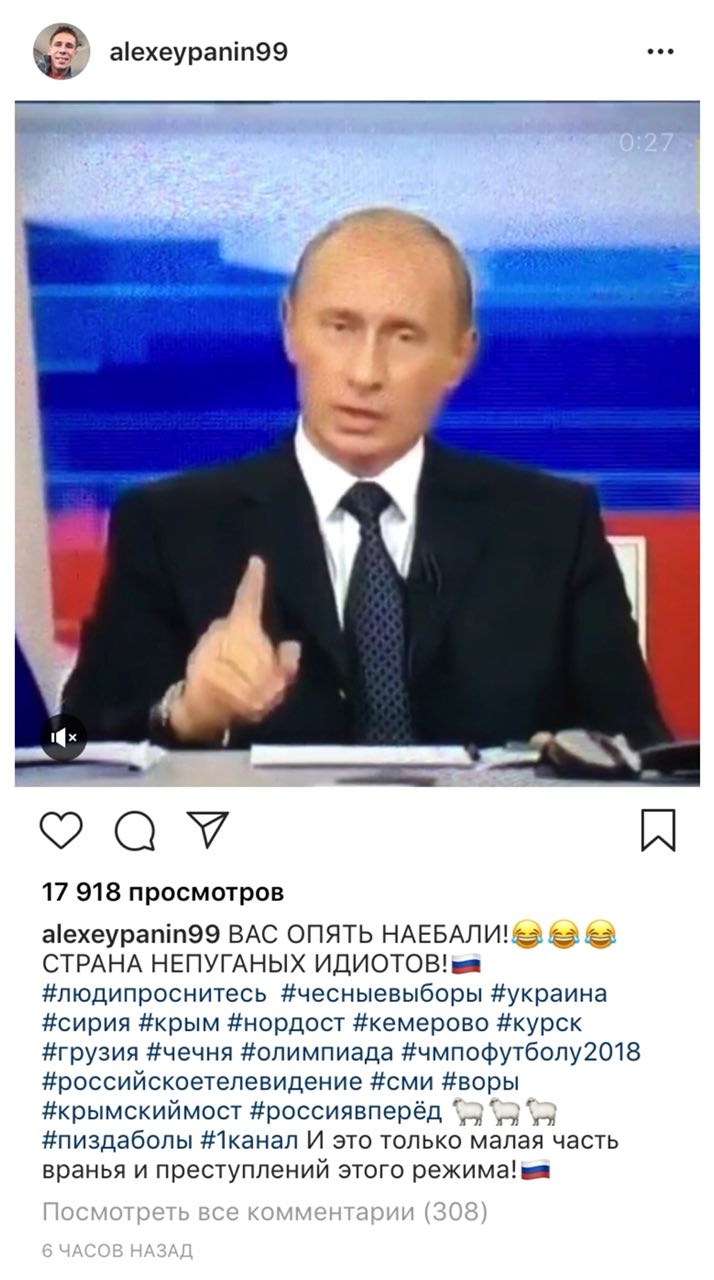The height and width of the screenshot is (1280, 714).
Task: Save post with bookmark icon
Action: click(x=658, y=831)
